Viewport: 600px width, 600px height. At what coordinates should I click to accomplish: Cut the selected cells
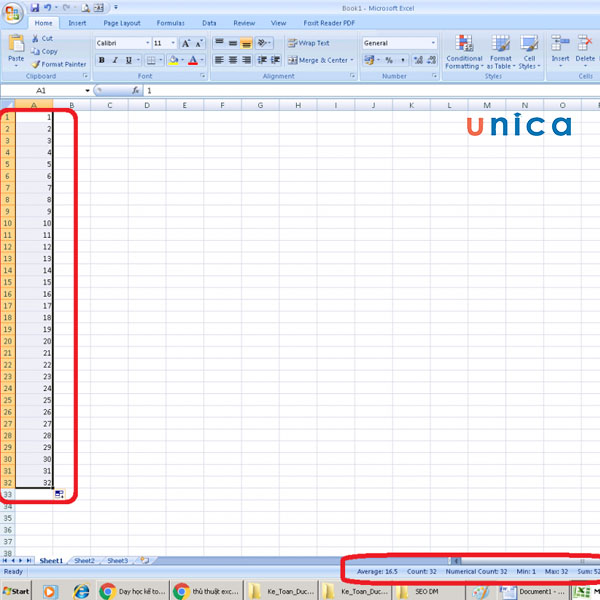pos(42,38)
